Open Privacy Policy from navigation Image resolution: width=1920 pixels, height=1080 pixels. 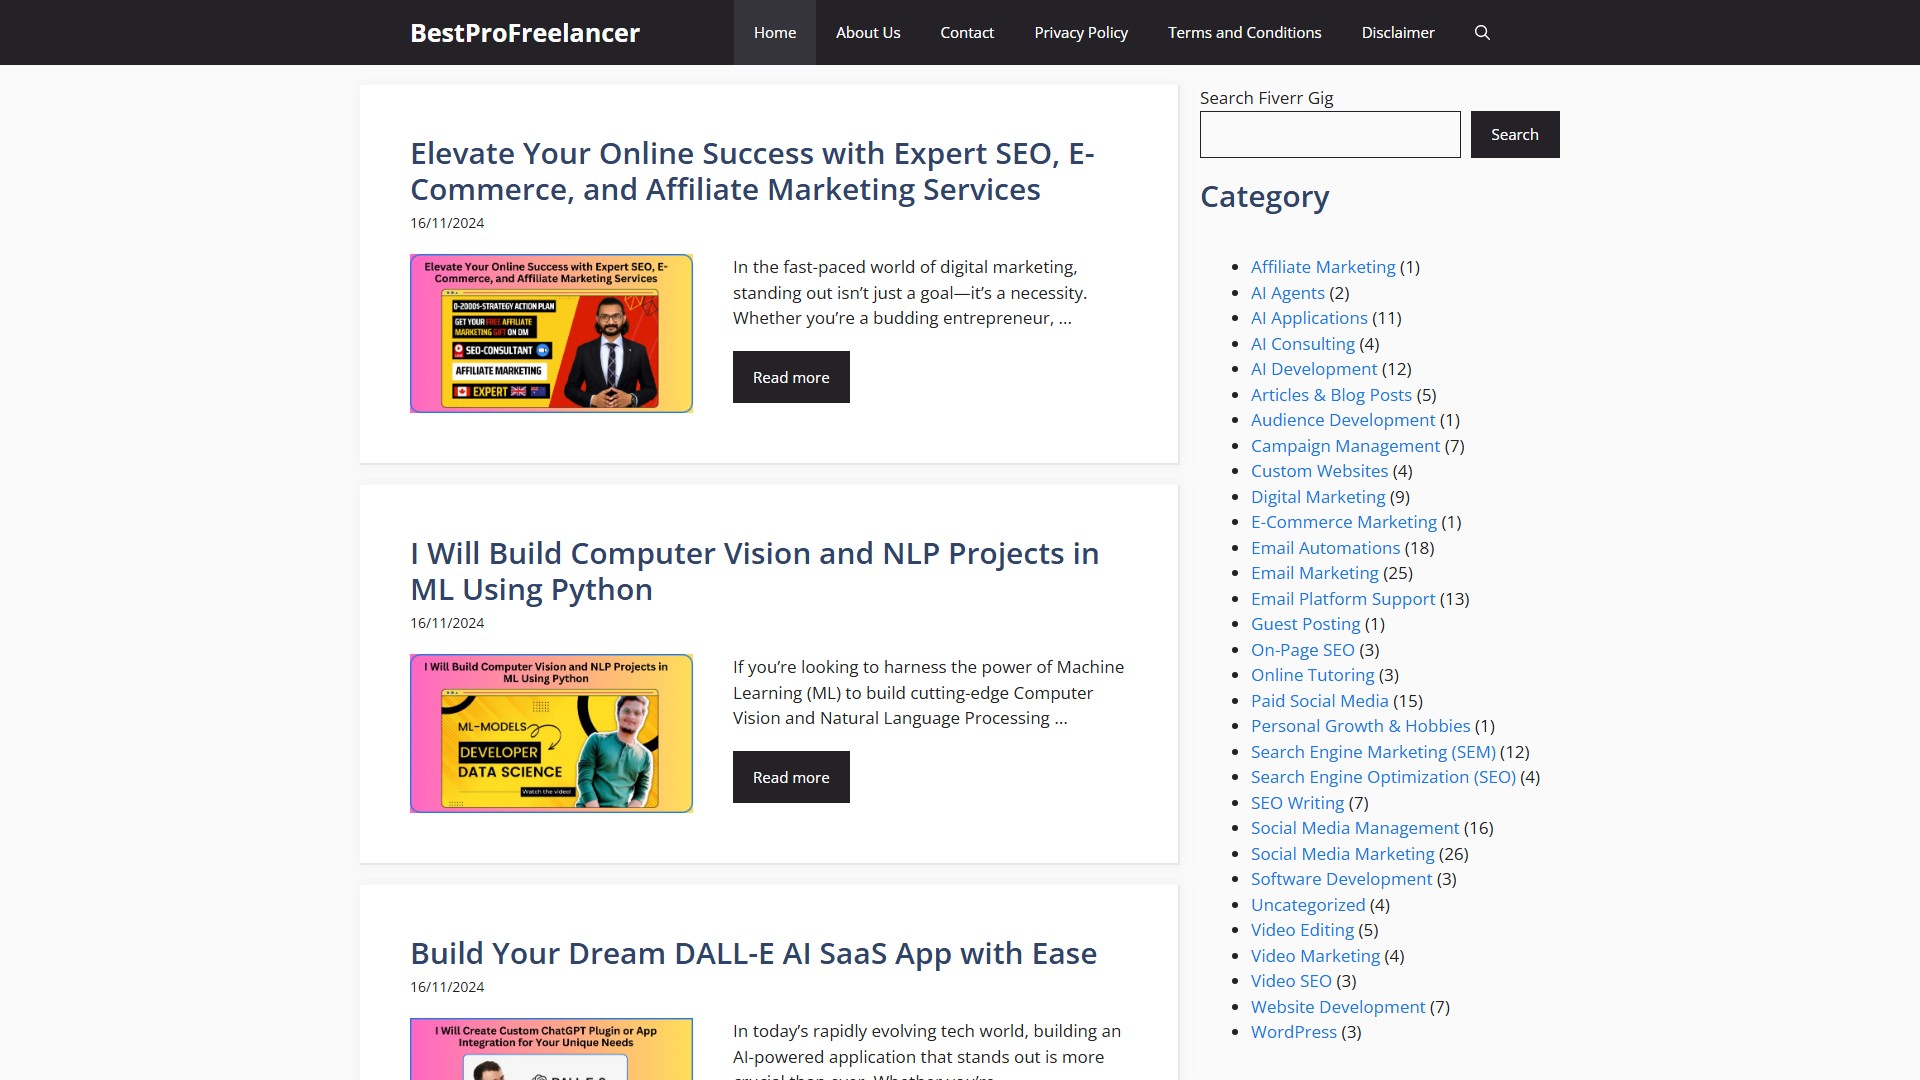[1081, 32]
